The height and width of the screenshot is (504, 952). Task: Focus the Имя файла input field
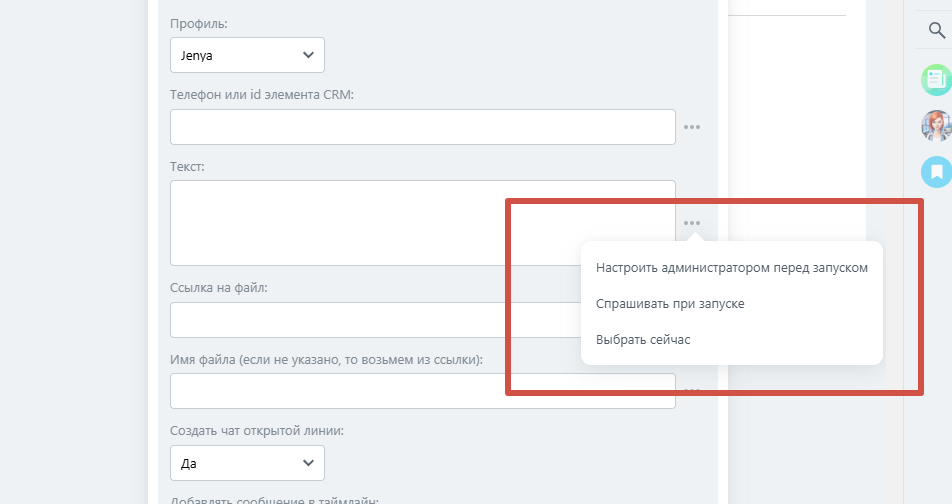423,391
